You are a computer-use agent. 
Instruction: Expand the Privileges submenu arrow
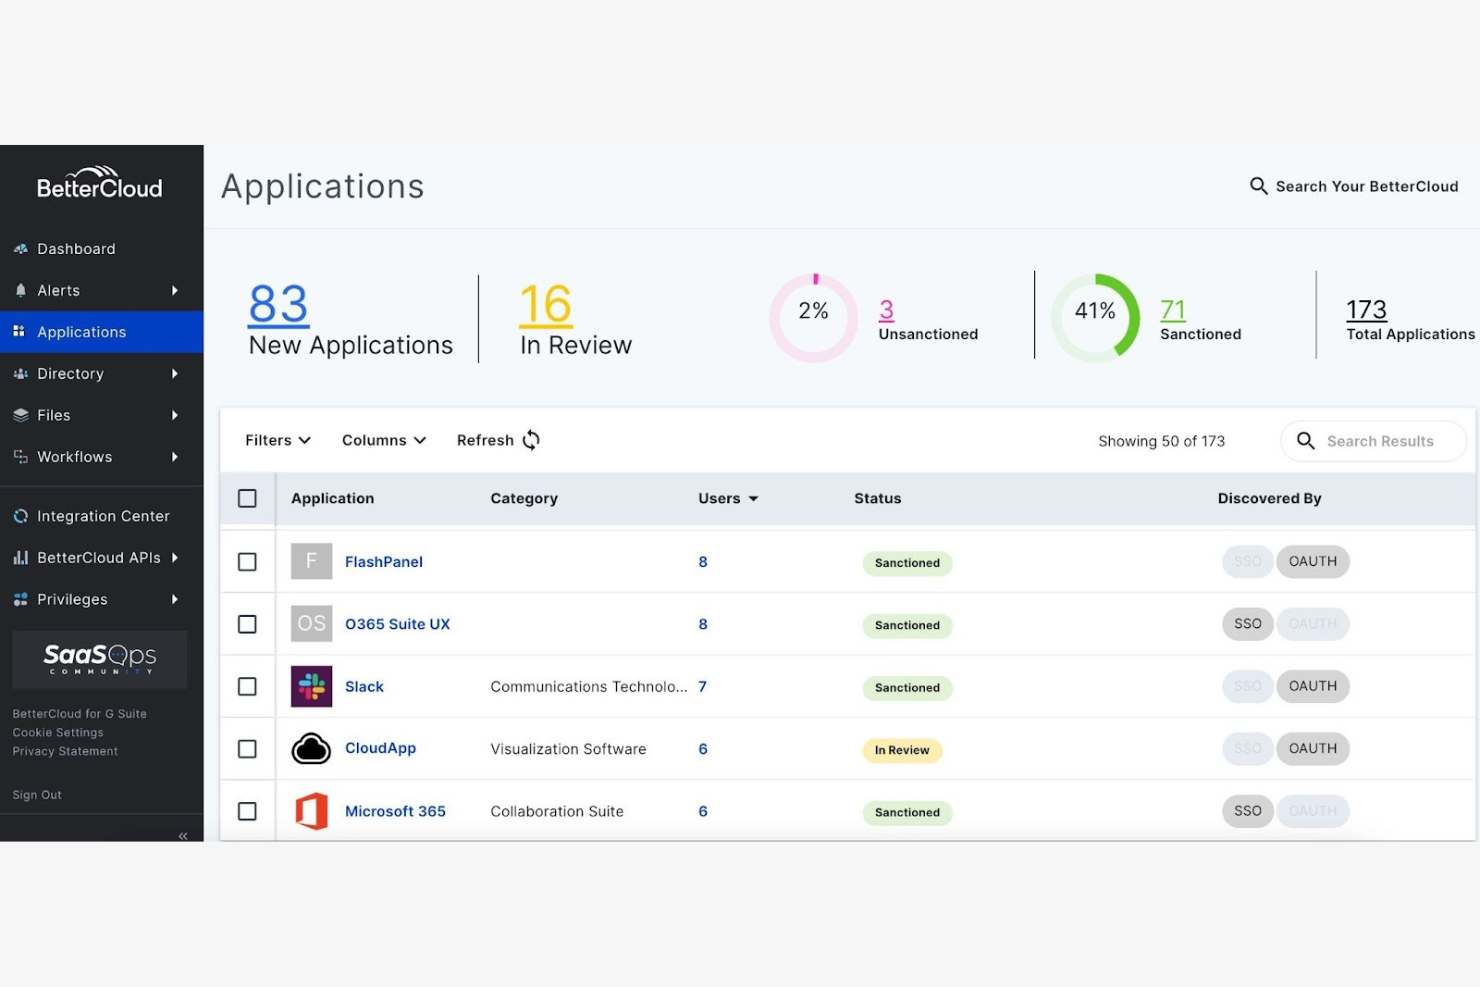[x=175, y=599]
